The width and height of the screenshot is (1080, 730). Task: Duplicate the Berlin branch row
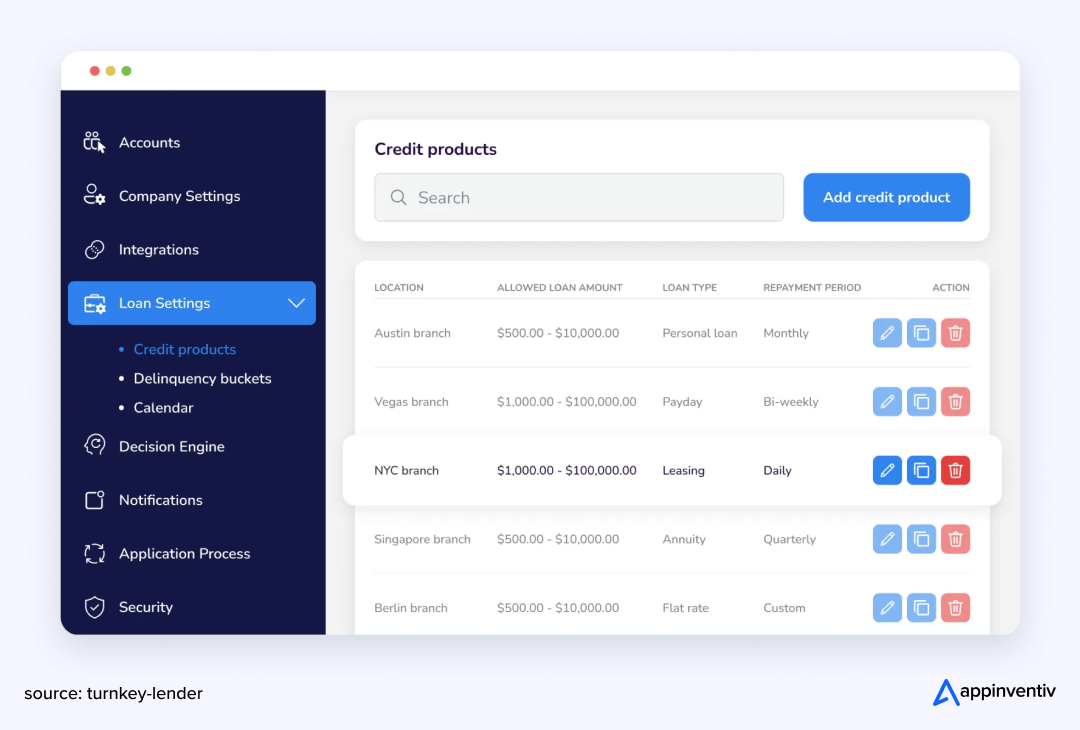921,608
